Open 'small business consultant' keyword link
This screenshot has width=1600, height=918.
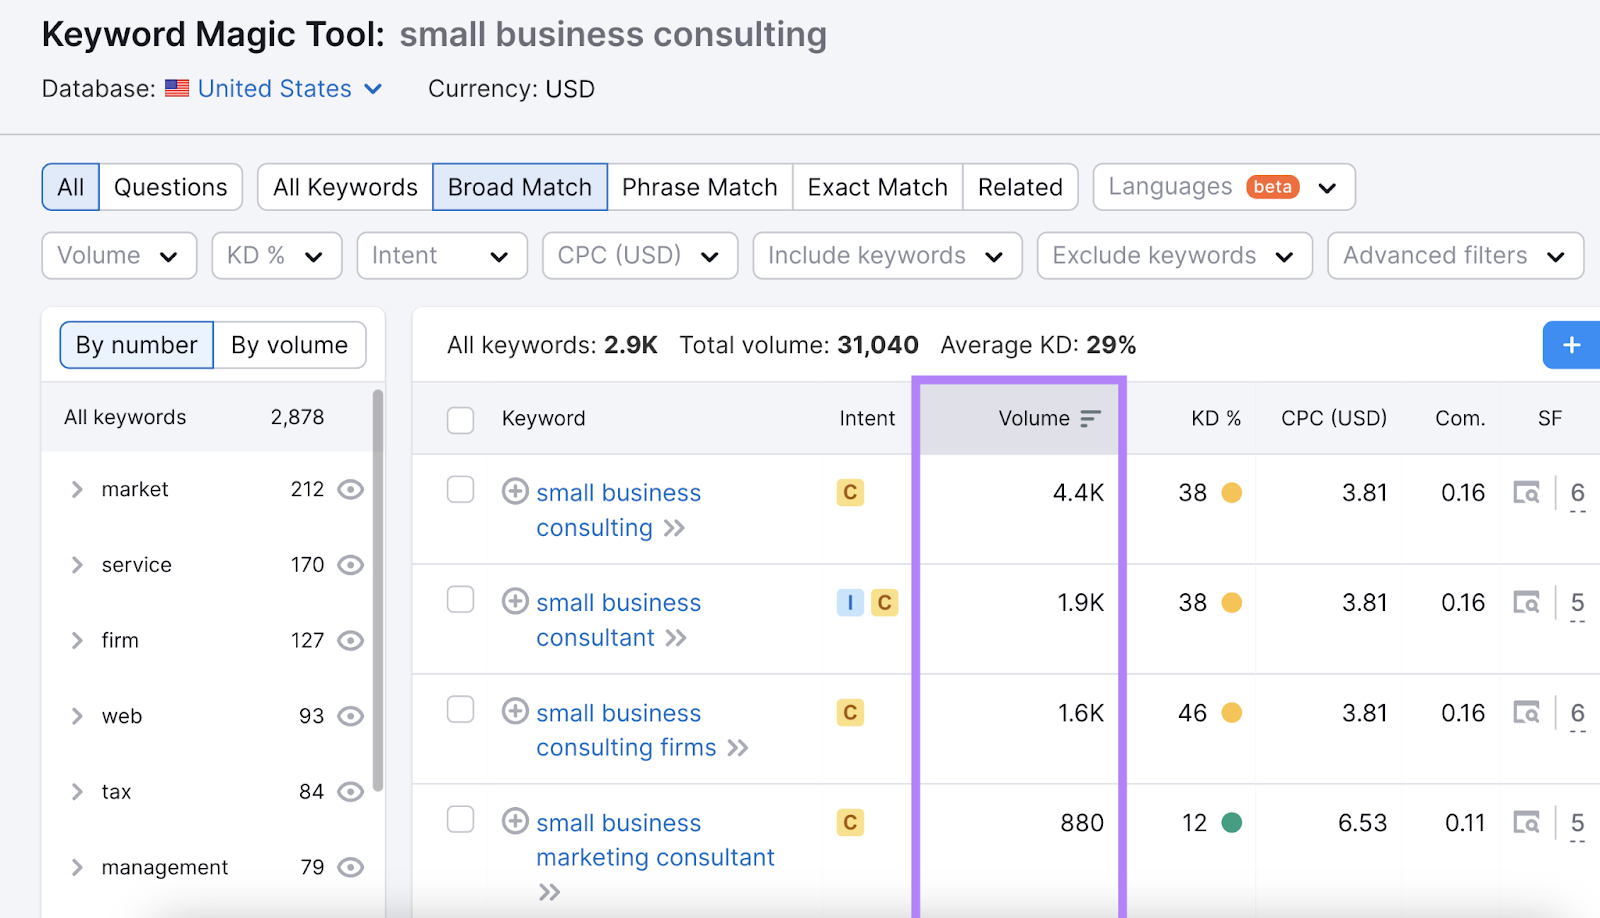tap(619, 620)
